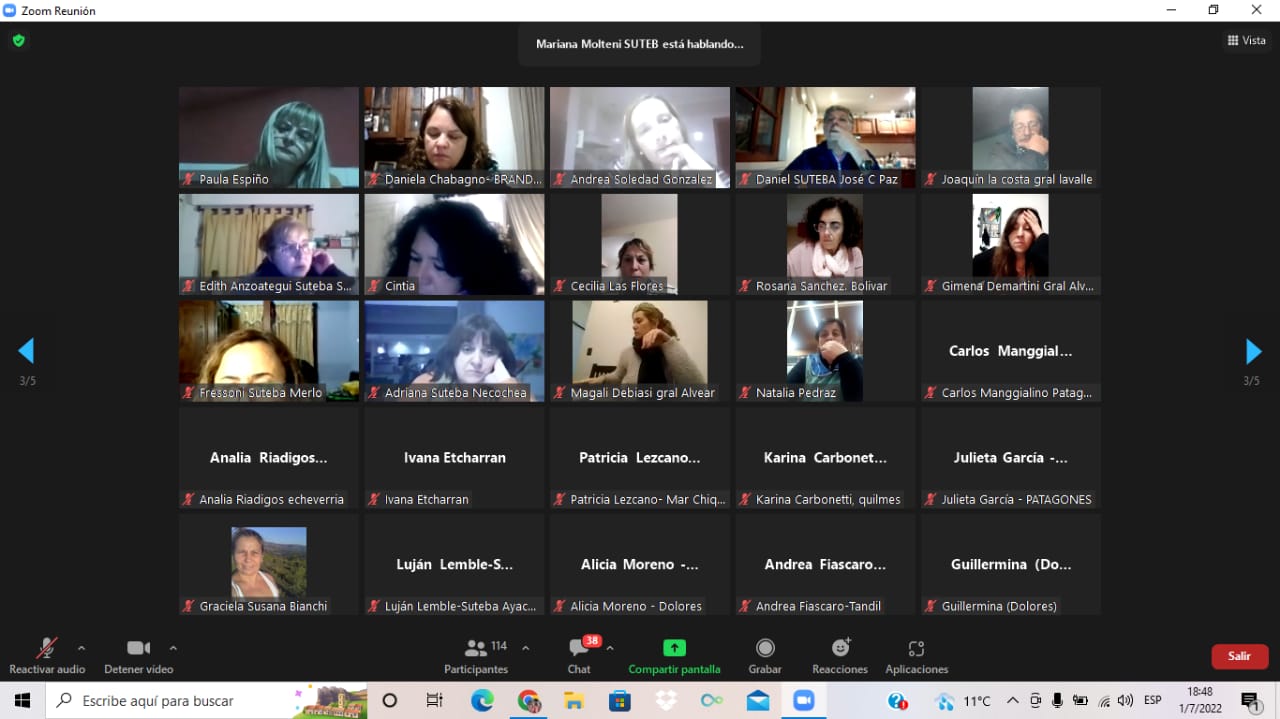Open the Vista layout menu
Image resolution: width=1280 pixels, height=719 pixels.
coord(1246,41)
